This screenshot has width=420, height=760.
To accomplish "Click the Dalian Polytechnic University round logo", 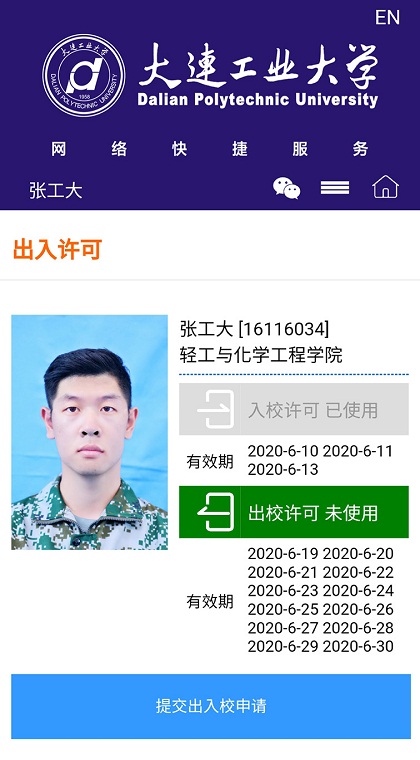I will [x=84, y=75].
